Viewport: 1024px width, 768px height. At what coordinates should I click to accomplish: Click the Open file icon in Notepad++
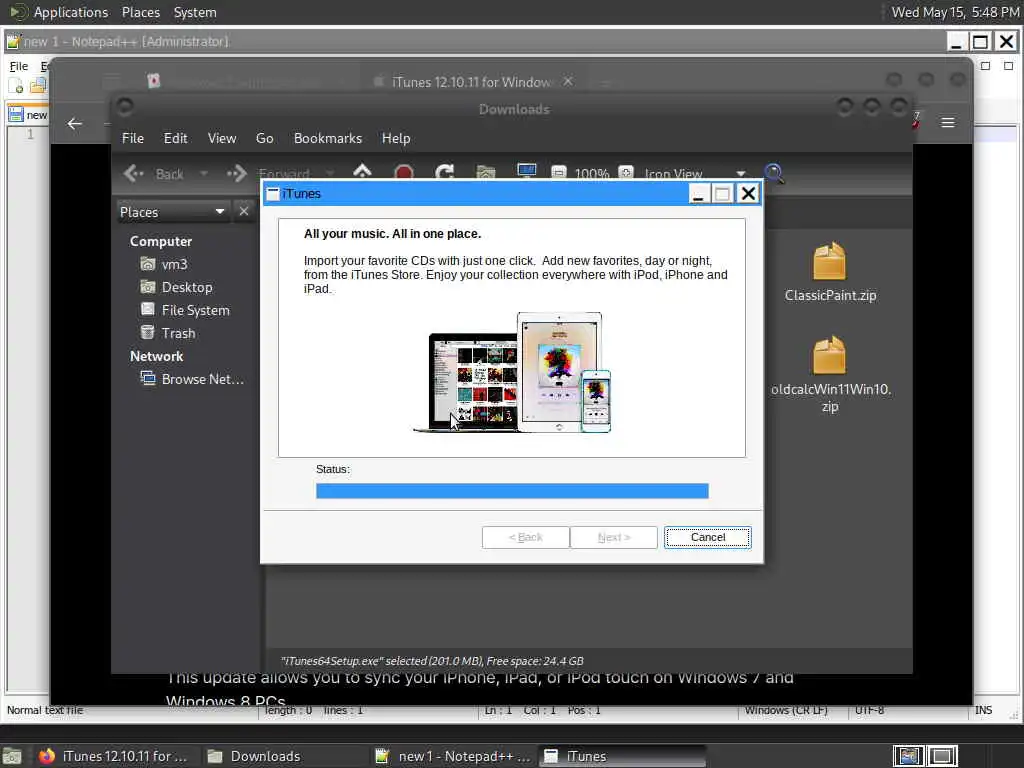[x=38, y=86]
